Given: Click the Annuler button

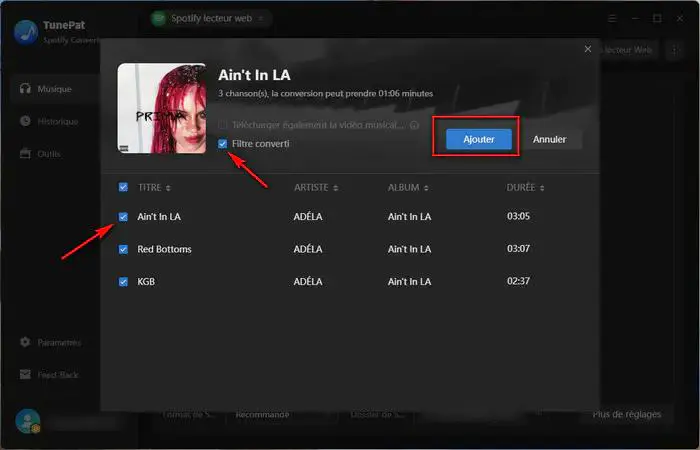Looking at the screenshot, I should (550, 139).
